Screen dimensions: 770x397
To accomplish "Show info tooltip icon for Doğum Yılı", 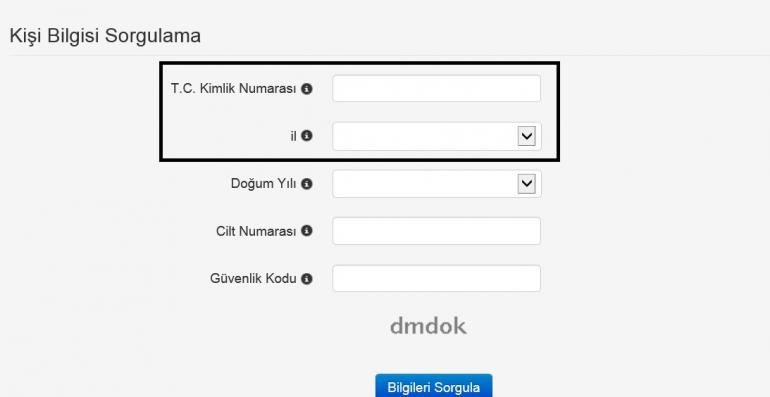I will pyautogui.click(x=307, y=184).
